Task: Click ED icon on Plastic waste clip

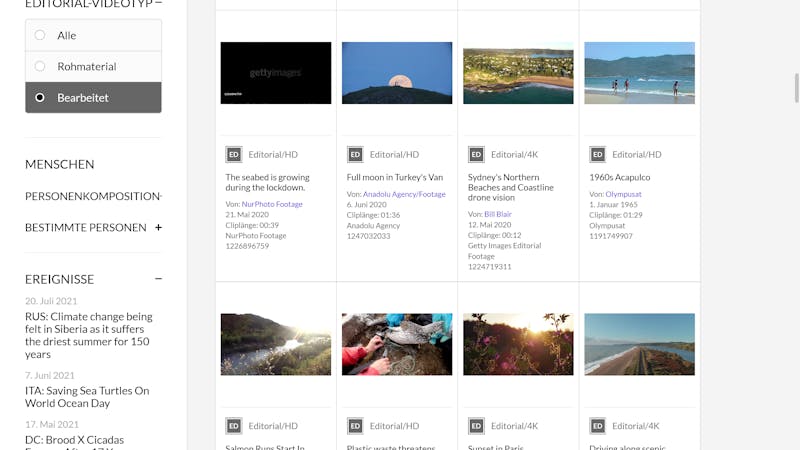Action: pos(355,426)
